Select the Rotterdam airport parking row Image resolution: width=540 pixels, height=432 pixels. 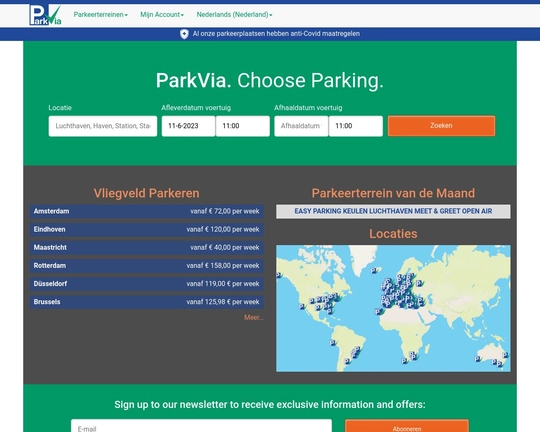(x=147, y=266)
